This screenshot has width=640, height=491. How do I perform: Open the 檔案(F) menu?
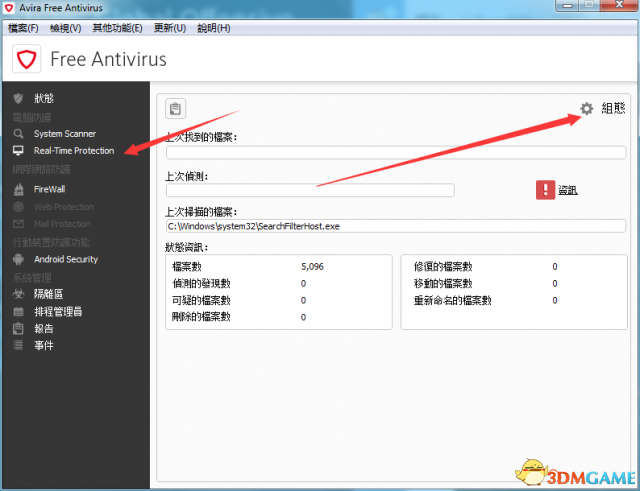pyautogui.click(x=23, y=28)
